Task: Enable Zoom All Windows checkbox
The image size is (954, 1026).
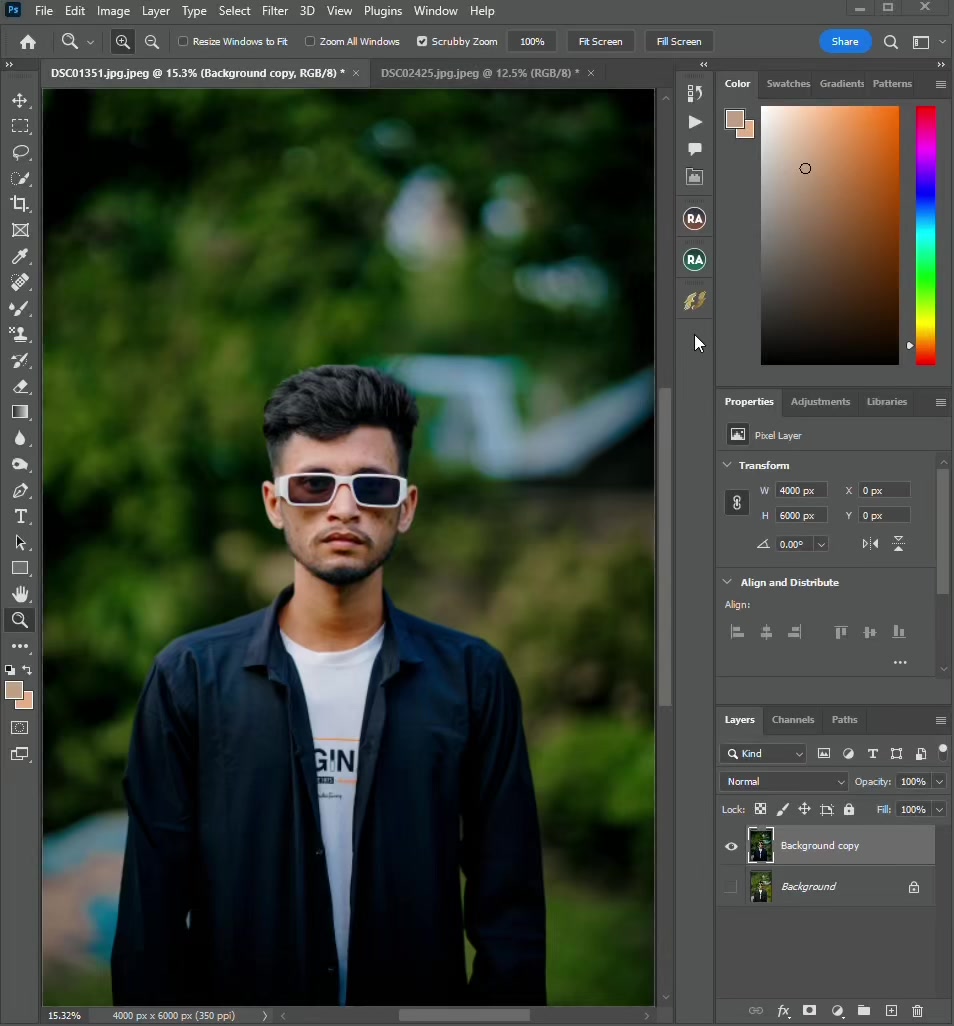Action: click(x=310, y=41)
